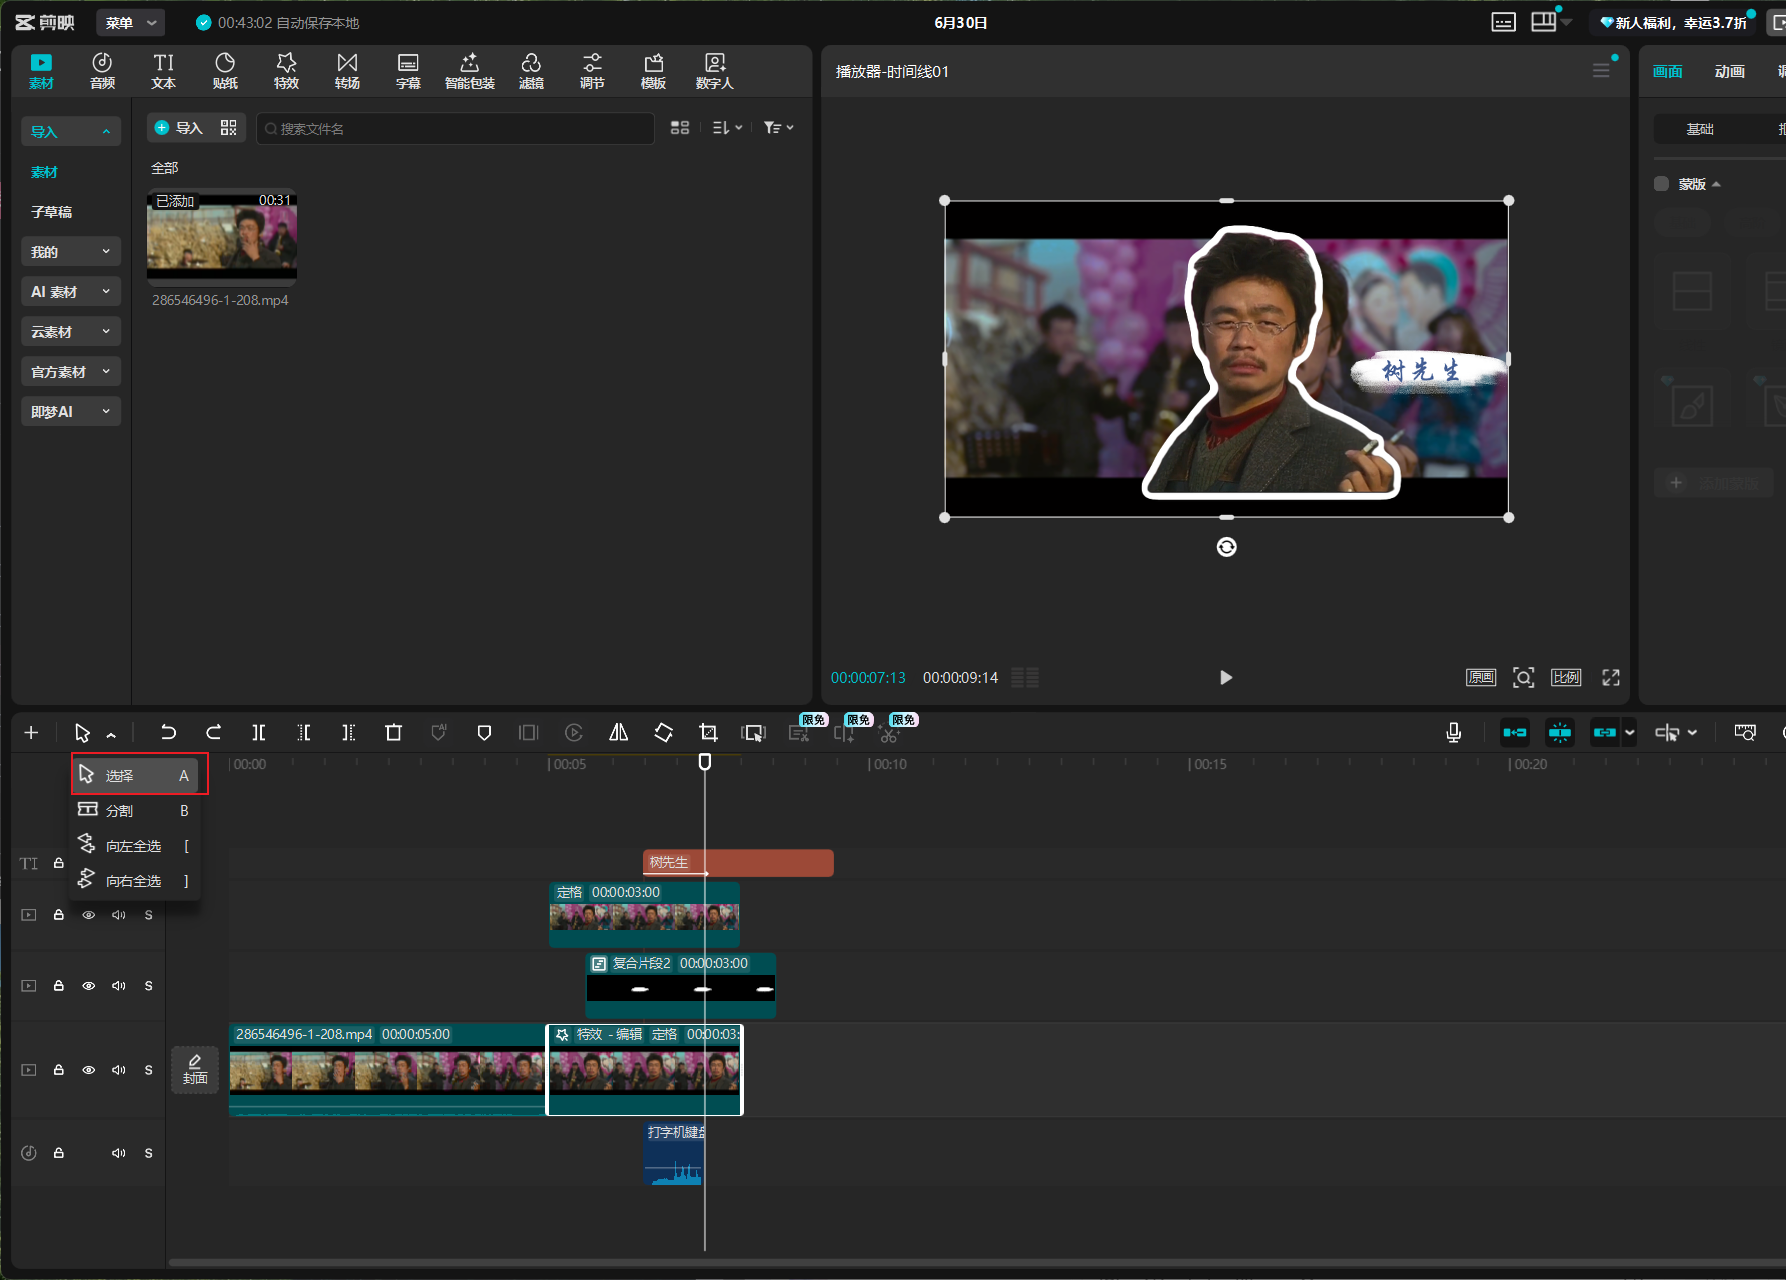This screenshot has height=1280, width=1786.
Task: Expand the 官方素材 section
Action: [71, 371]
